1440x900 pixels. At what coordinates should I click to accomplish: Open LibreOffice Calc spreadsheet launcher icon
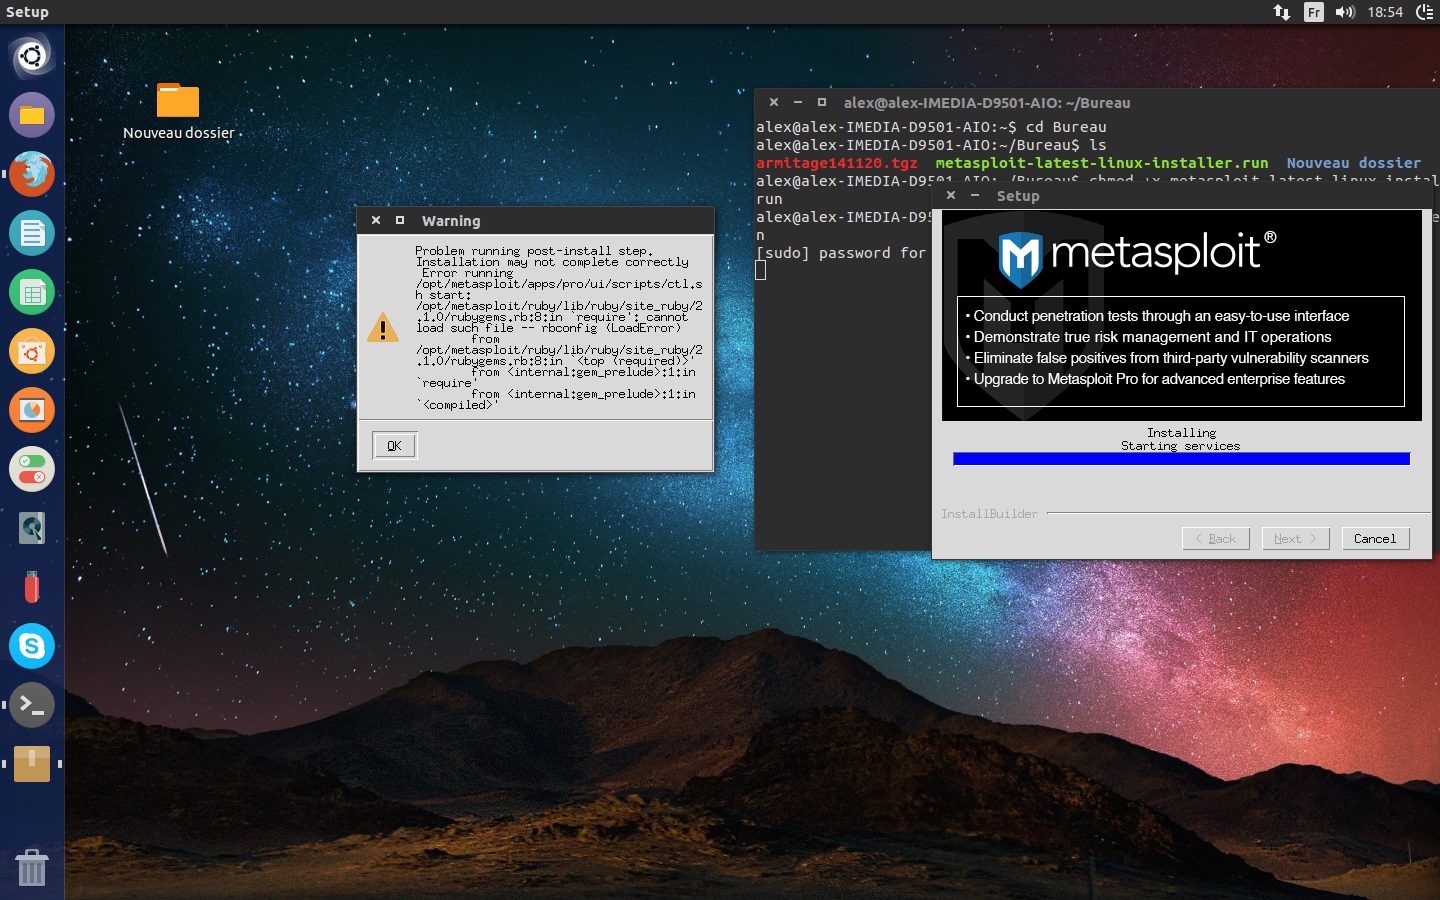tap(32, 292)
